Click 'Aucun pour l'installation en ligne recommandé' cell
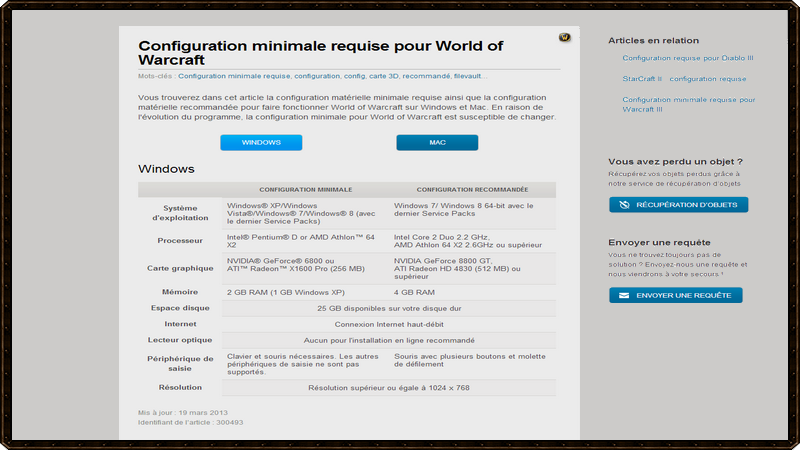This screenshot has height=450, width=800. pyautogui.click(x=389, y=340)
